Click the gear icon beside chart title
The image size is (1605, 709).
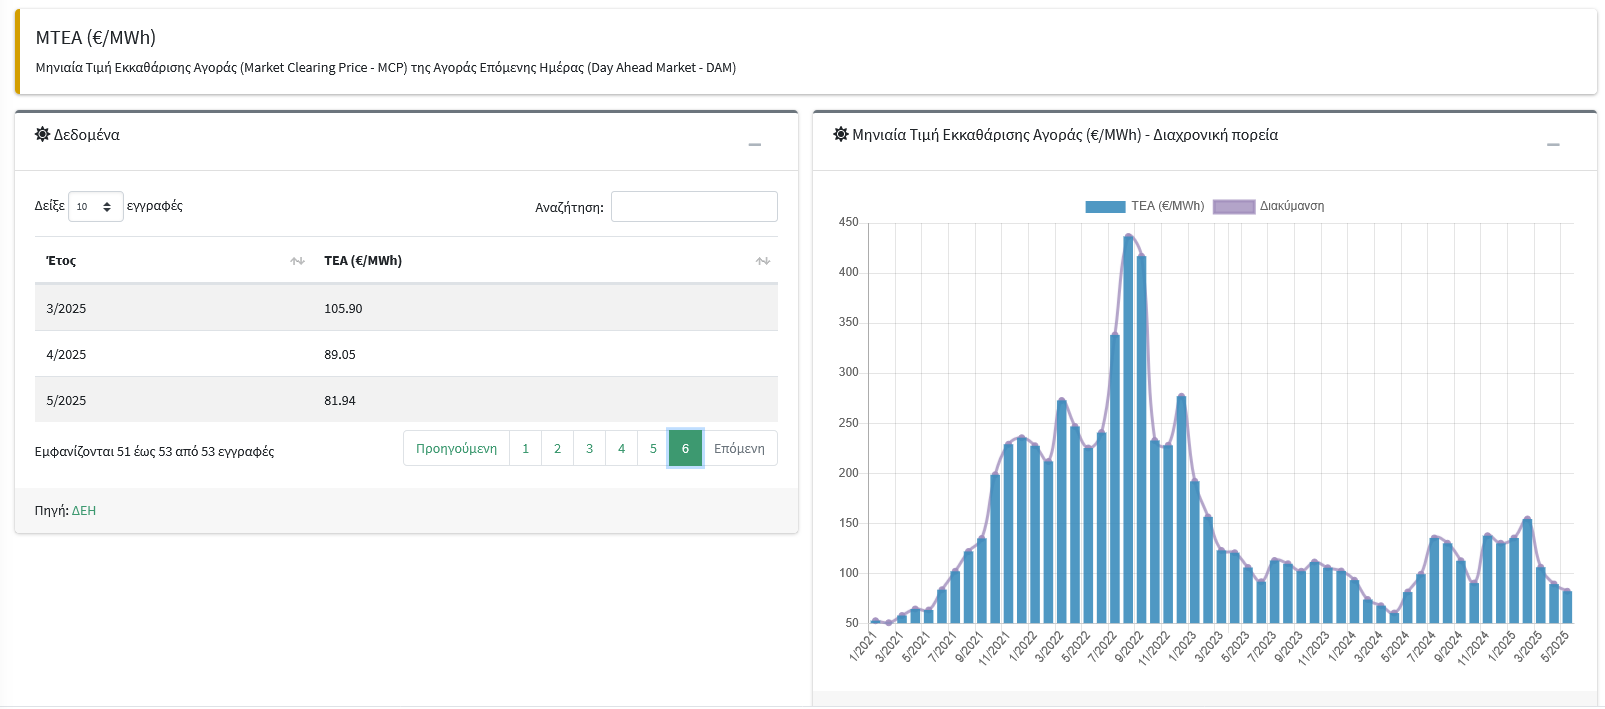coord(841,134)
